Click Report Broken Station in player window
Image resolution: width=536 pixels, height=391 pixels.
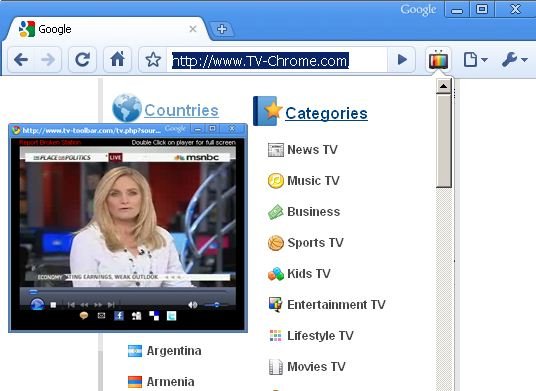(50, 142)
